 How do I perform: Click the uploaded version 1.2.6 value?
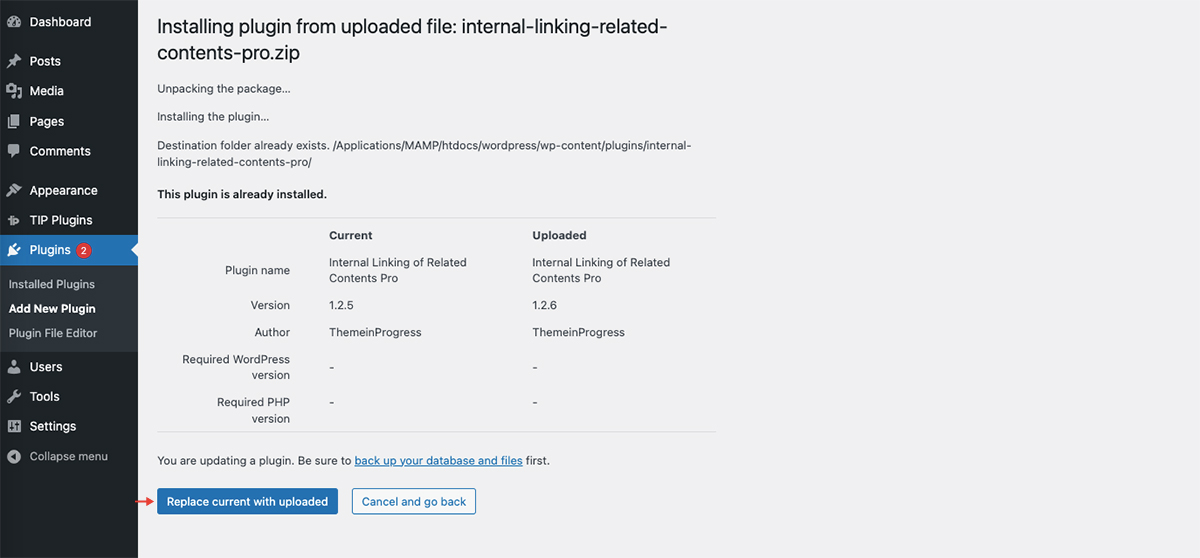click(x=546, y=305)
